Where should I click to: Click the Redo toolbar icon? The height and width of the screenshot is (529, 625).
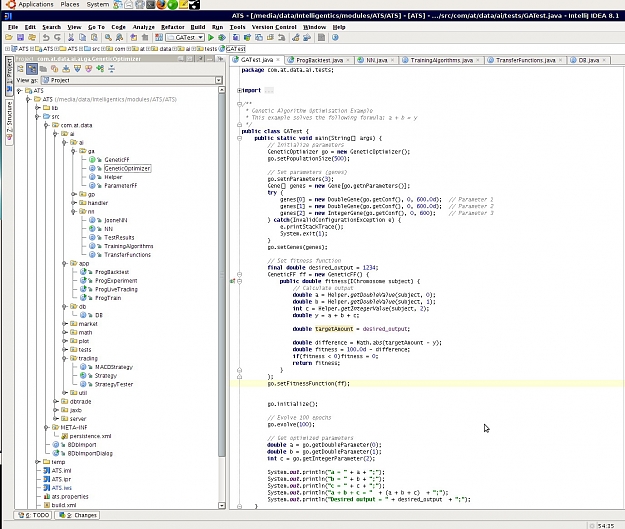57,37
